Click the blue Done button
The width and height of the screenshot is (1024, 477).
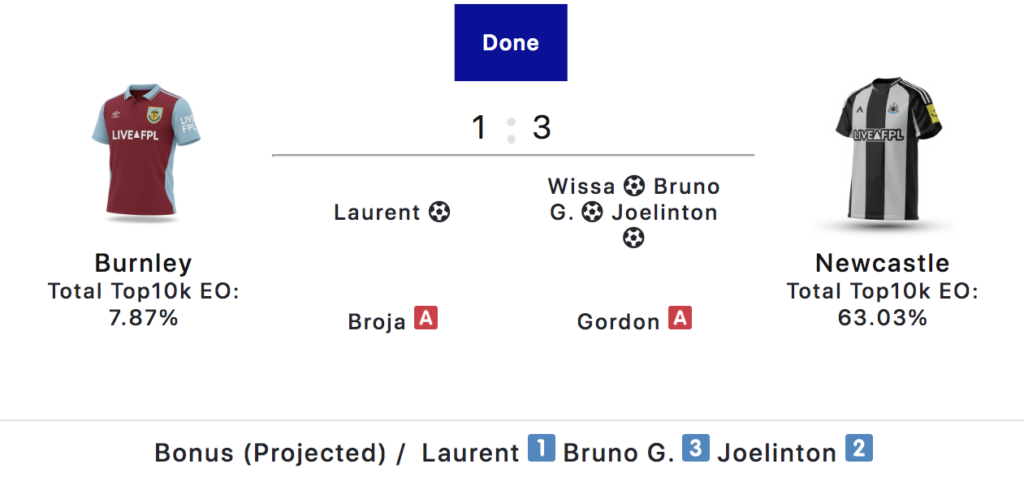pyautogui.click(x=510, y=43)
